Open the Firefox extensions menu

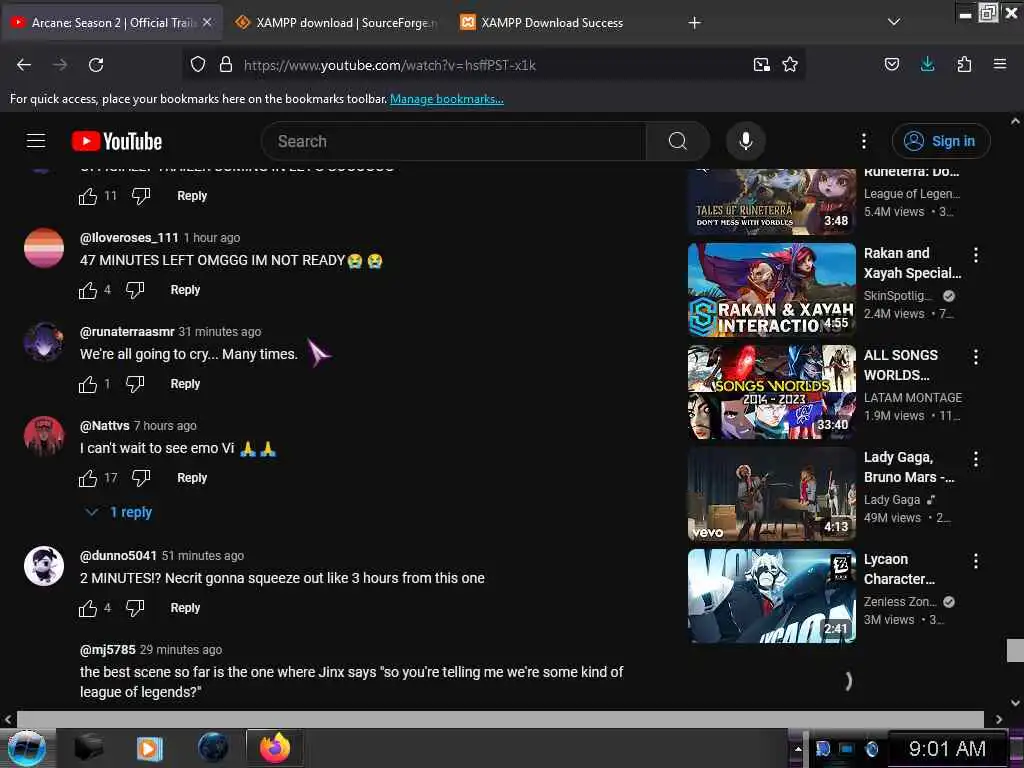pyautogui.click(x=964, y=64)
